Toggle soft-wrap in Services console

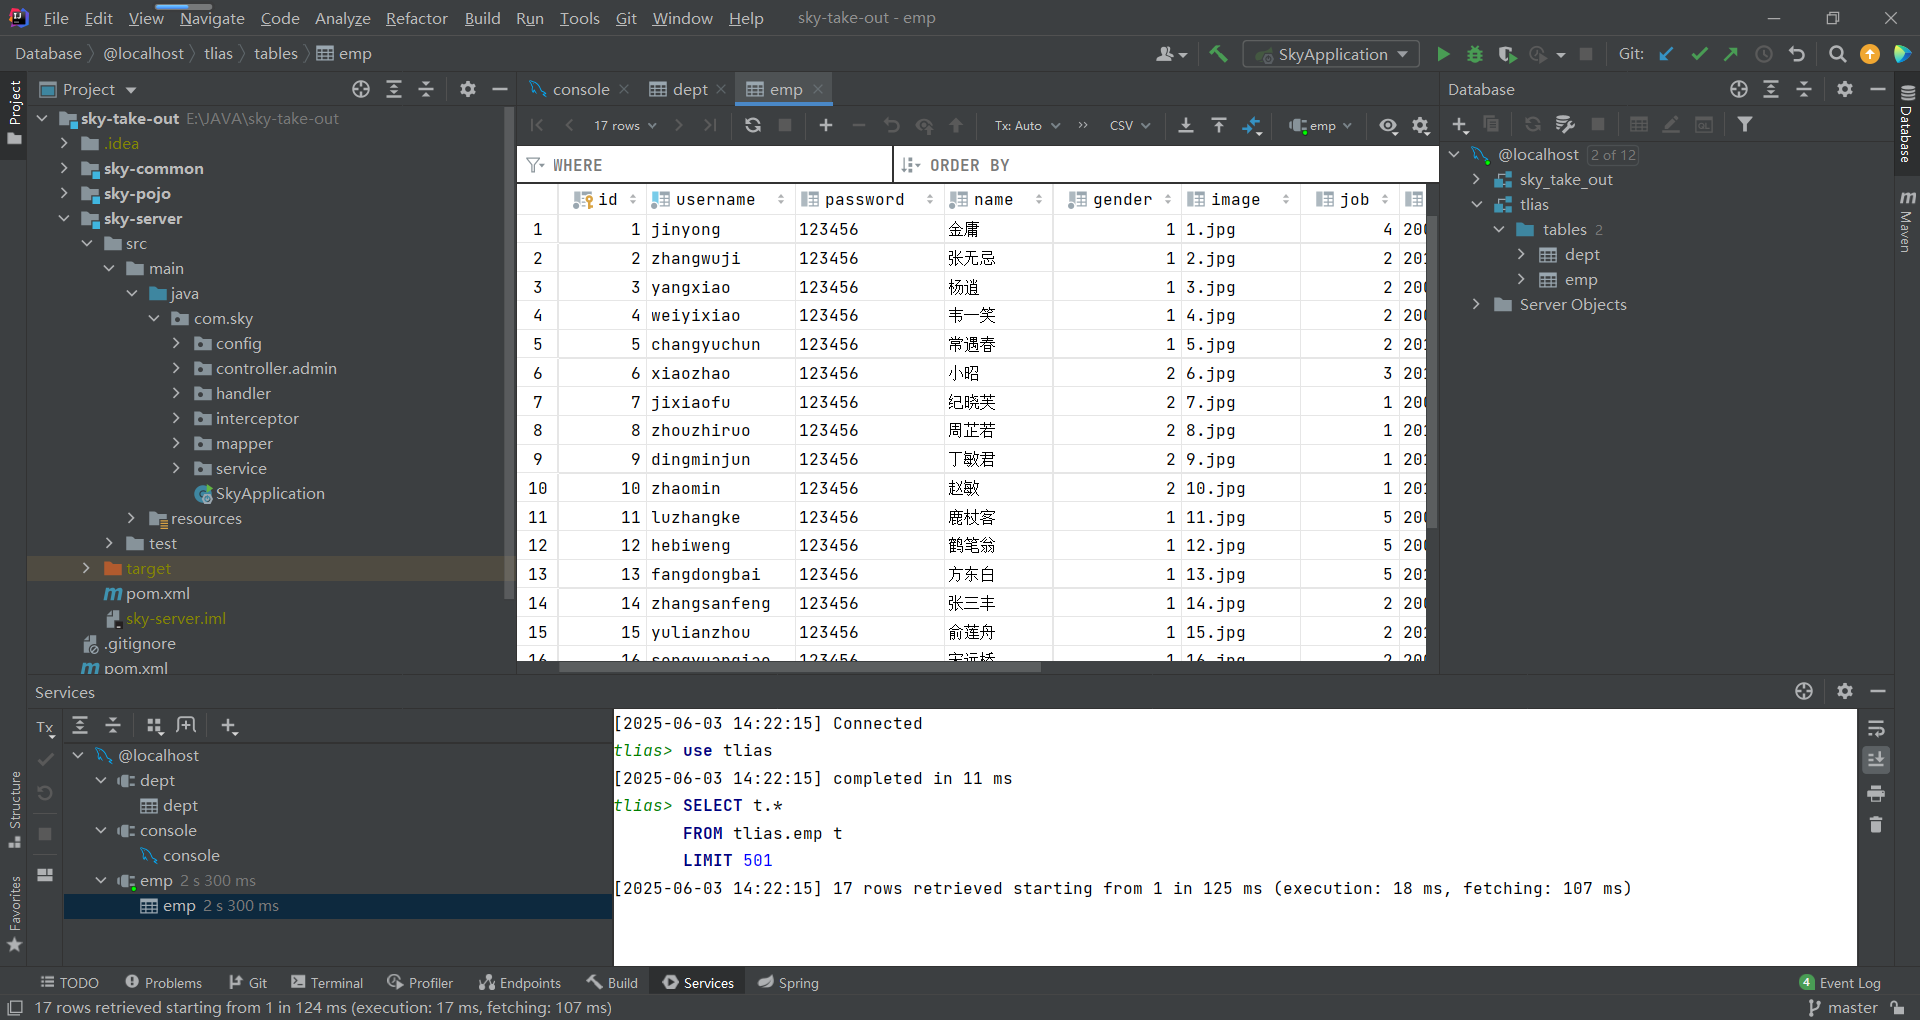[1876, 728]
